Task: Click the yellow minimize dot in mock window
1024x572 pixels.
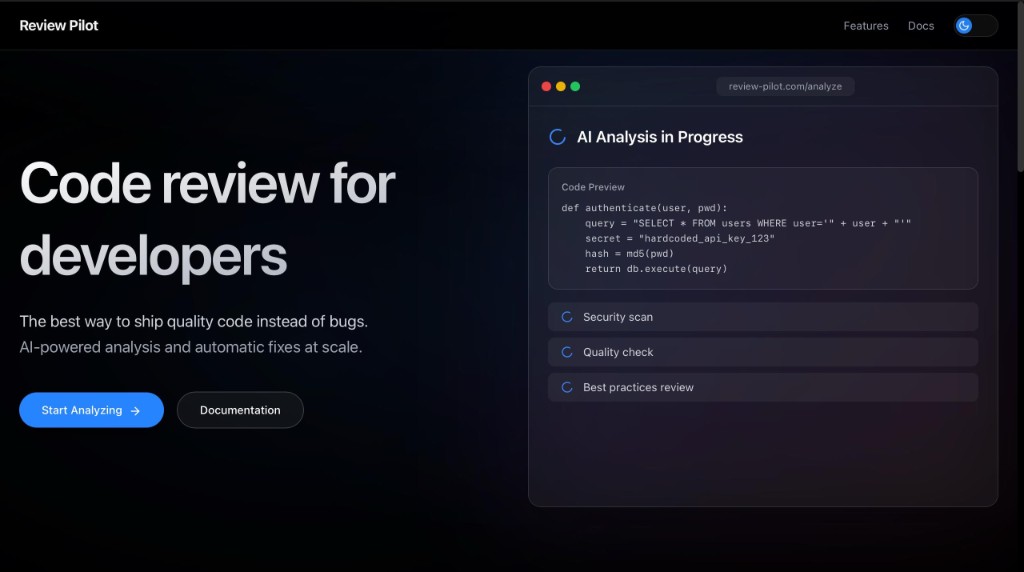Action: click(560, 86)
